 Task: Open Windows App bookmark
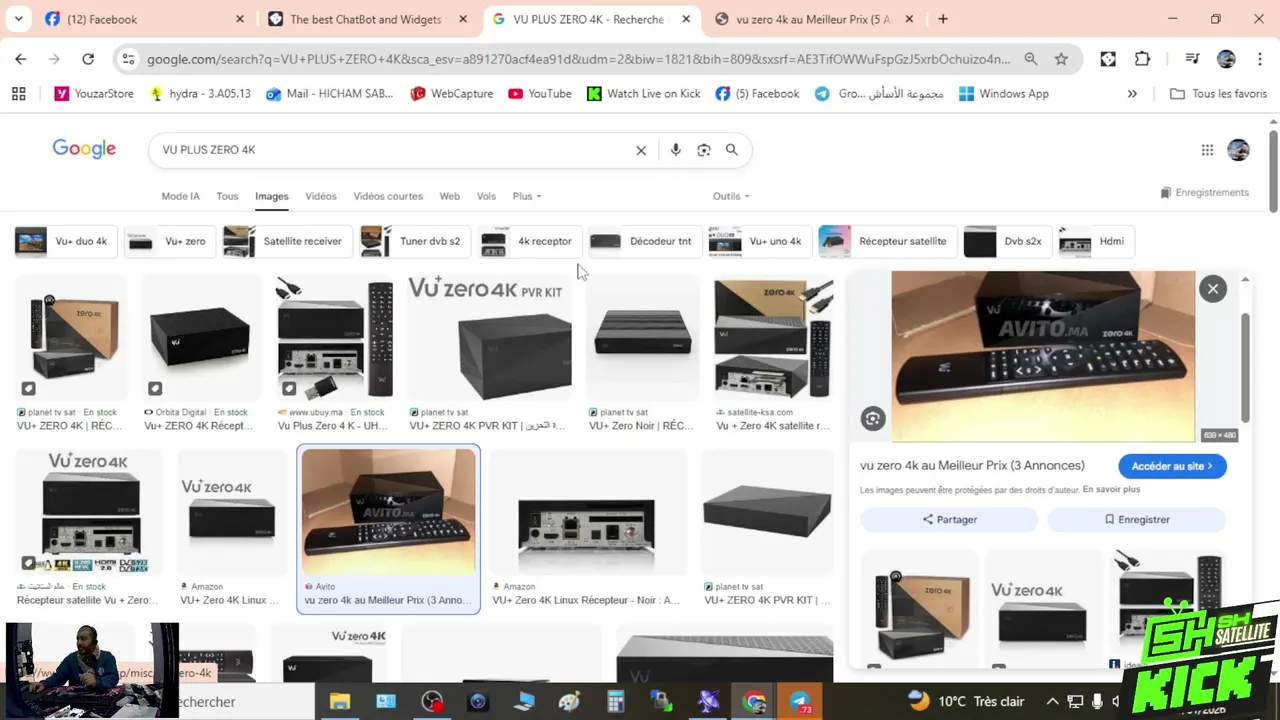[1003, 93]
